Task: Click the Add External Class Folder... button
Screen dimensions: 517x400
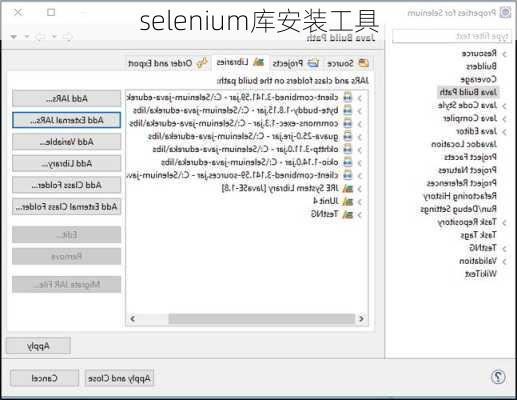Action: [67, 207]
